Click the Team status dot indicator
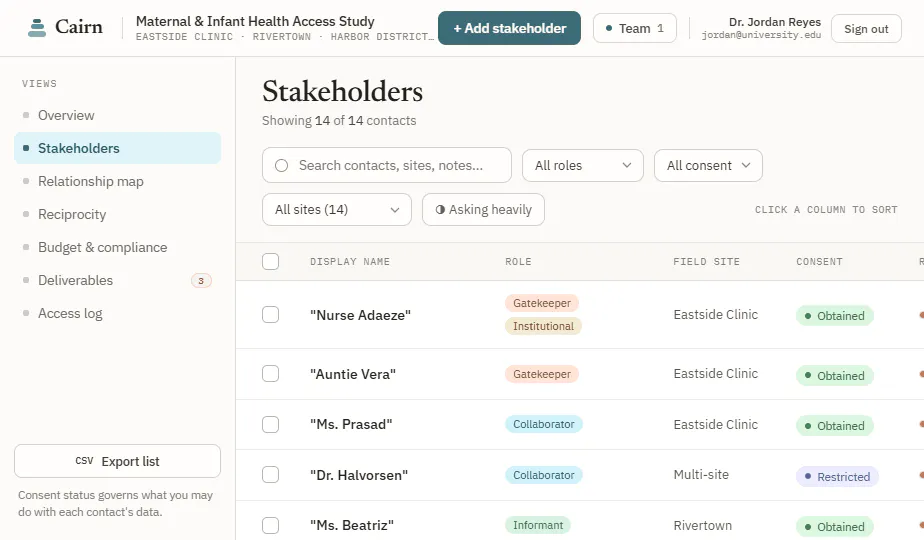This screenshot has width=924, height=540. 609,28
